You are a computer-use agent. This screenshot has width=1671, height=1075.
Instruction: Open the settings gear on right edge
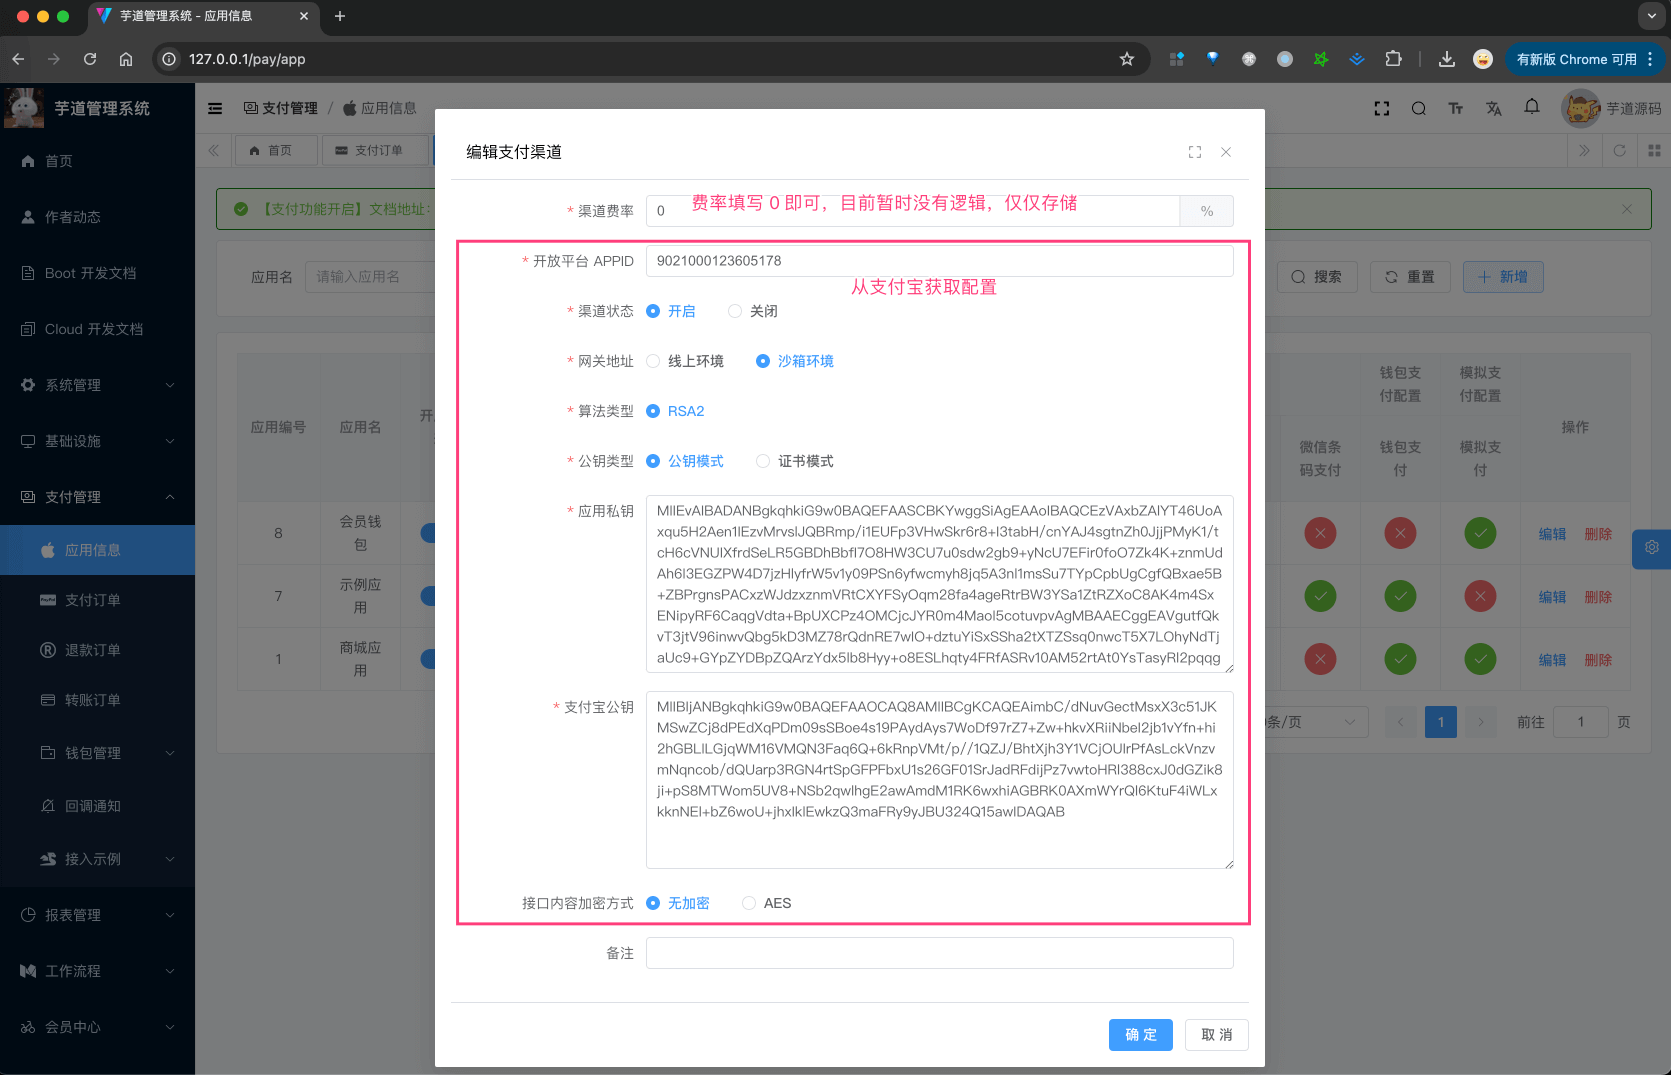pyautogui.click(x=1651, y=548)
